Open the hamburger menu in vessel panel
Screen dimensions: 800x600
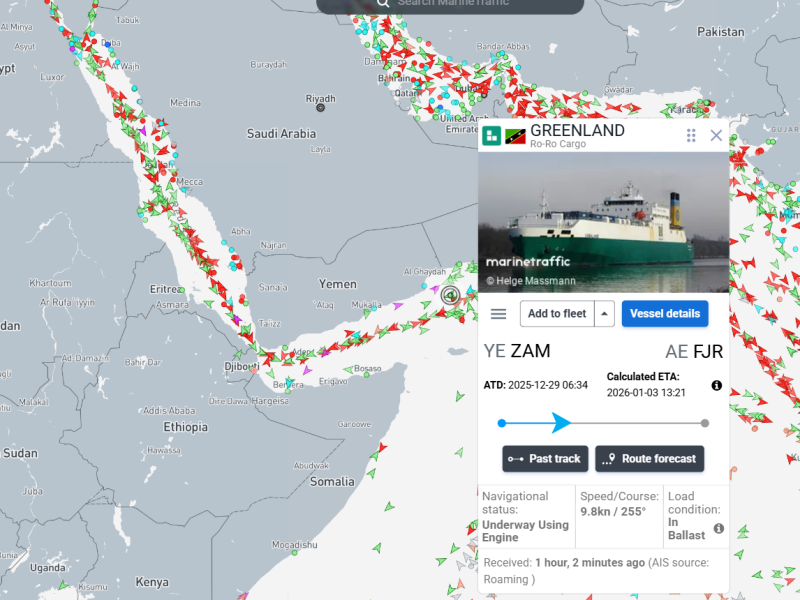[x=498, y=314]
